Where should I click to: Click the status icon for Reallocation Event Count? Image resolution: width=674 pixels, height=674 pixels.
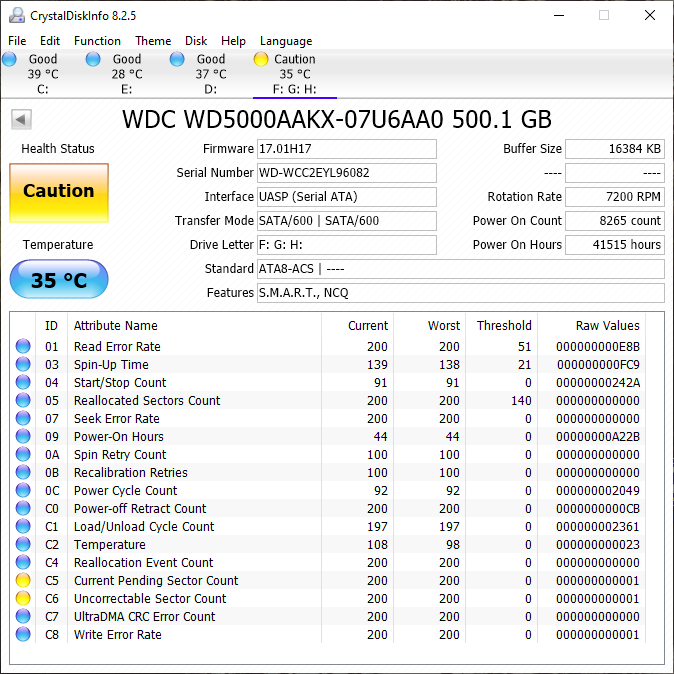pyautogui.click(x=23, y=562)
